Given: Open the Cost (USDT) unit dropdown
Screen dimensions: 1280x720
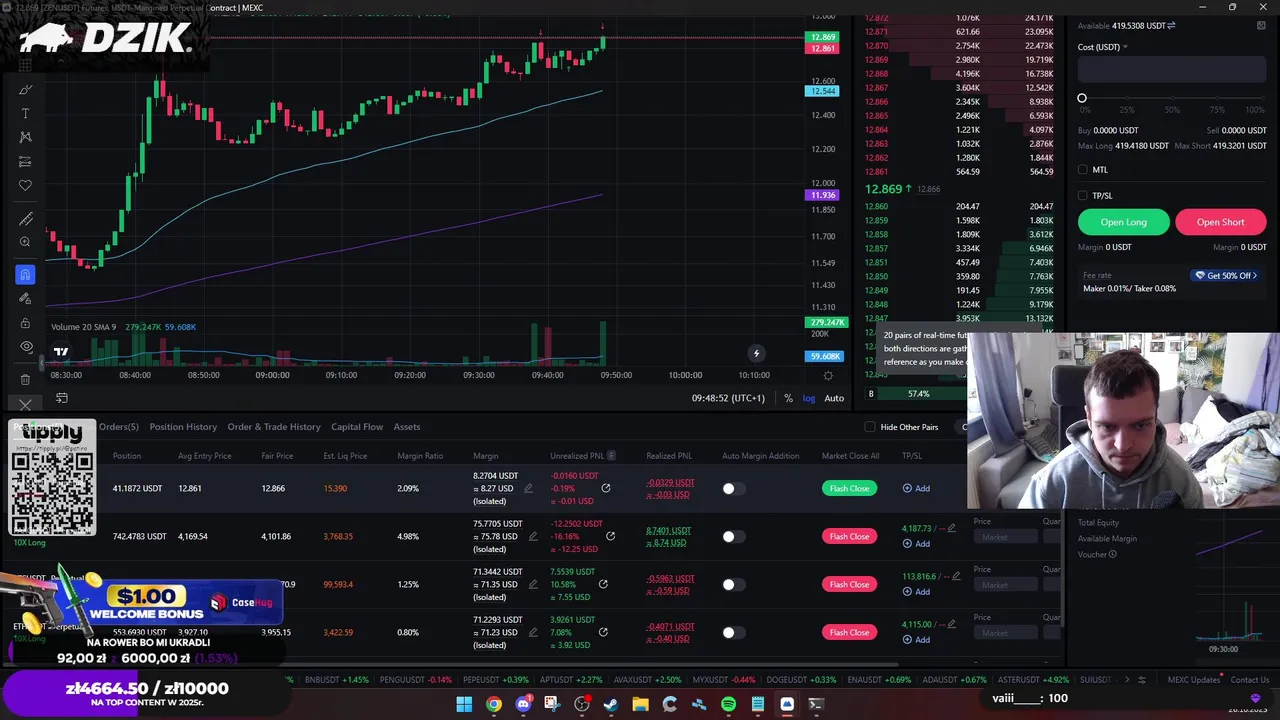Looking at the screenshot, I should click(1103, 47).
